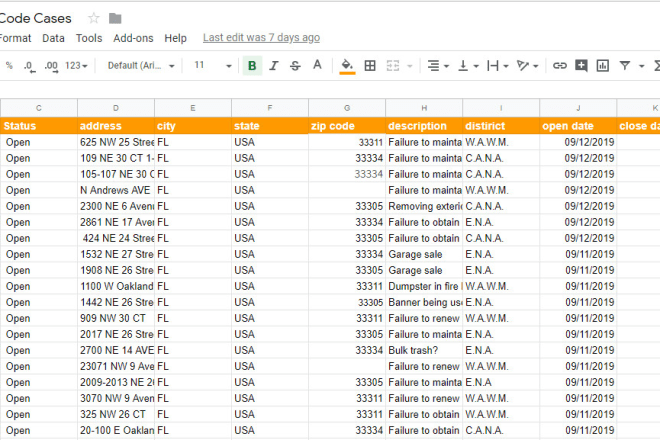
Task: Open the fill color bucket
Action: click(x=347, y=66)
